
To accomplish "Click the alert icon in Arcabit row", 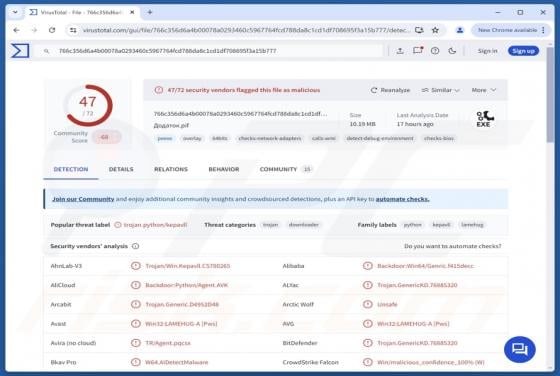I will coord(135,304).
